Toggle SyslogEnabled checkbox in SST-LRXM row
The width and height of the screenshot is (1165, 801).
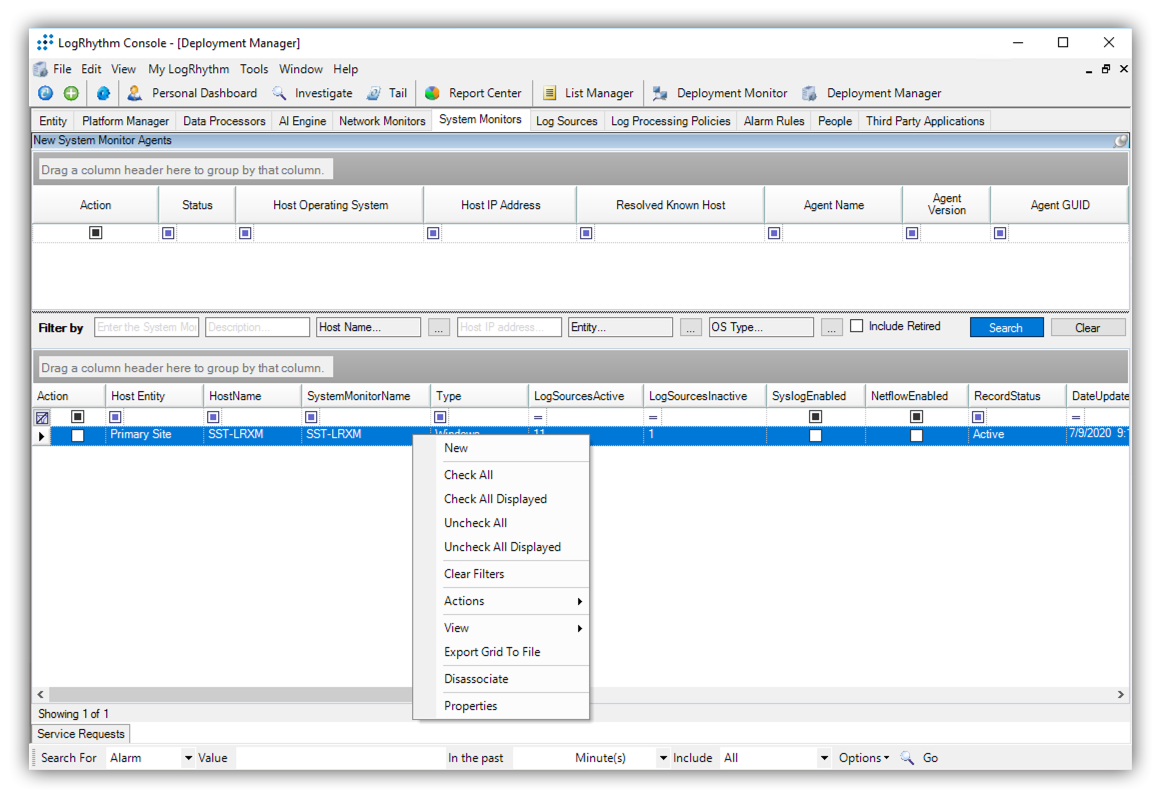tap(815, 435)
